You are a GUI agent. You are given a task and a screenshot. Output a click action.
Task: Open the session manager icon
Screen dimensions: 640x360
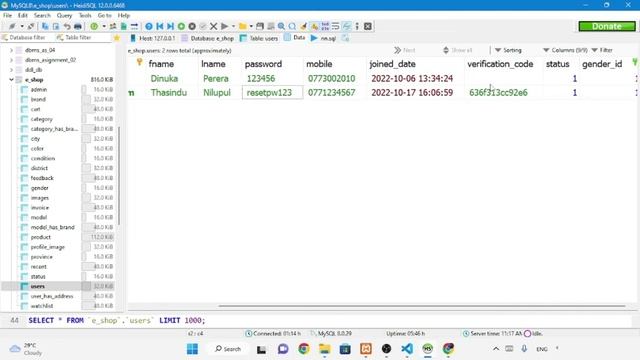coord(12,27)
